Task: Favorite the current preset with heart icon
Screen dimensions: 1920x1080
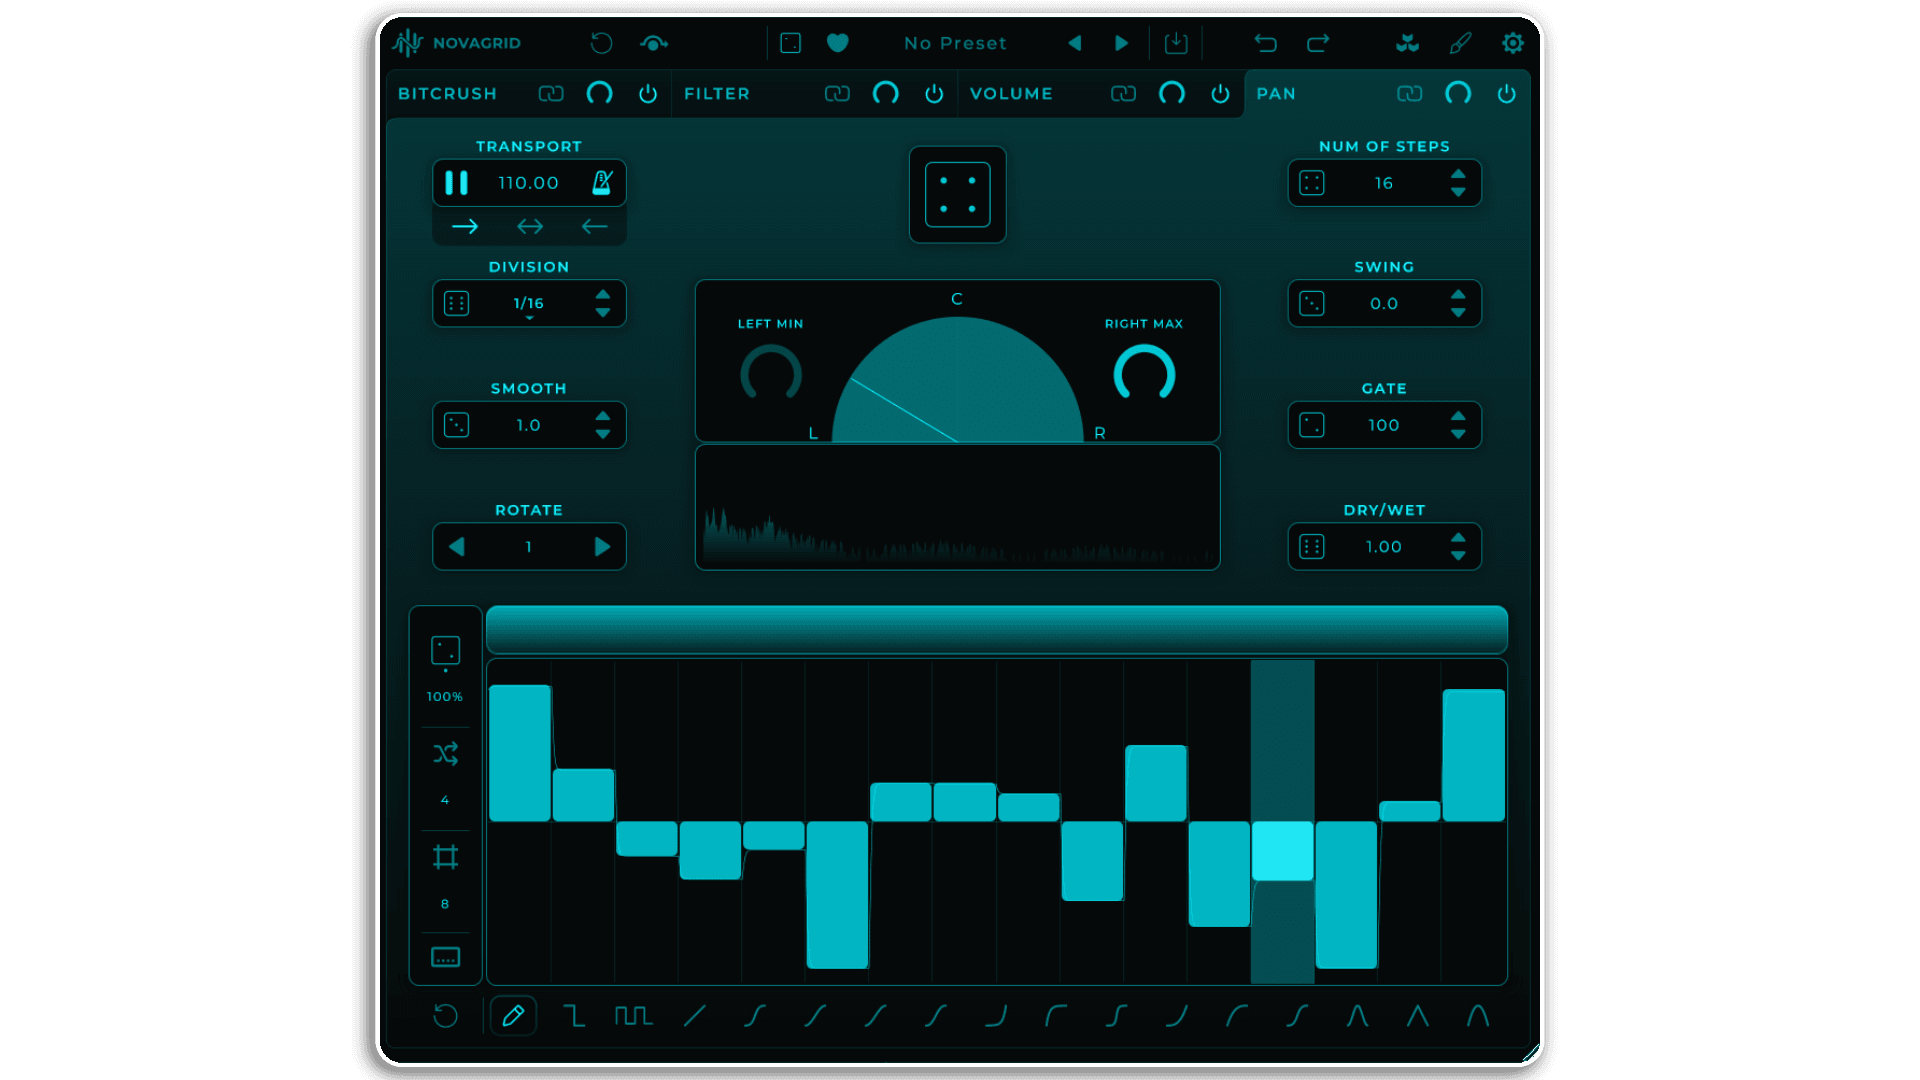Action: click(x=838, y=43)
